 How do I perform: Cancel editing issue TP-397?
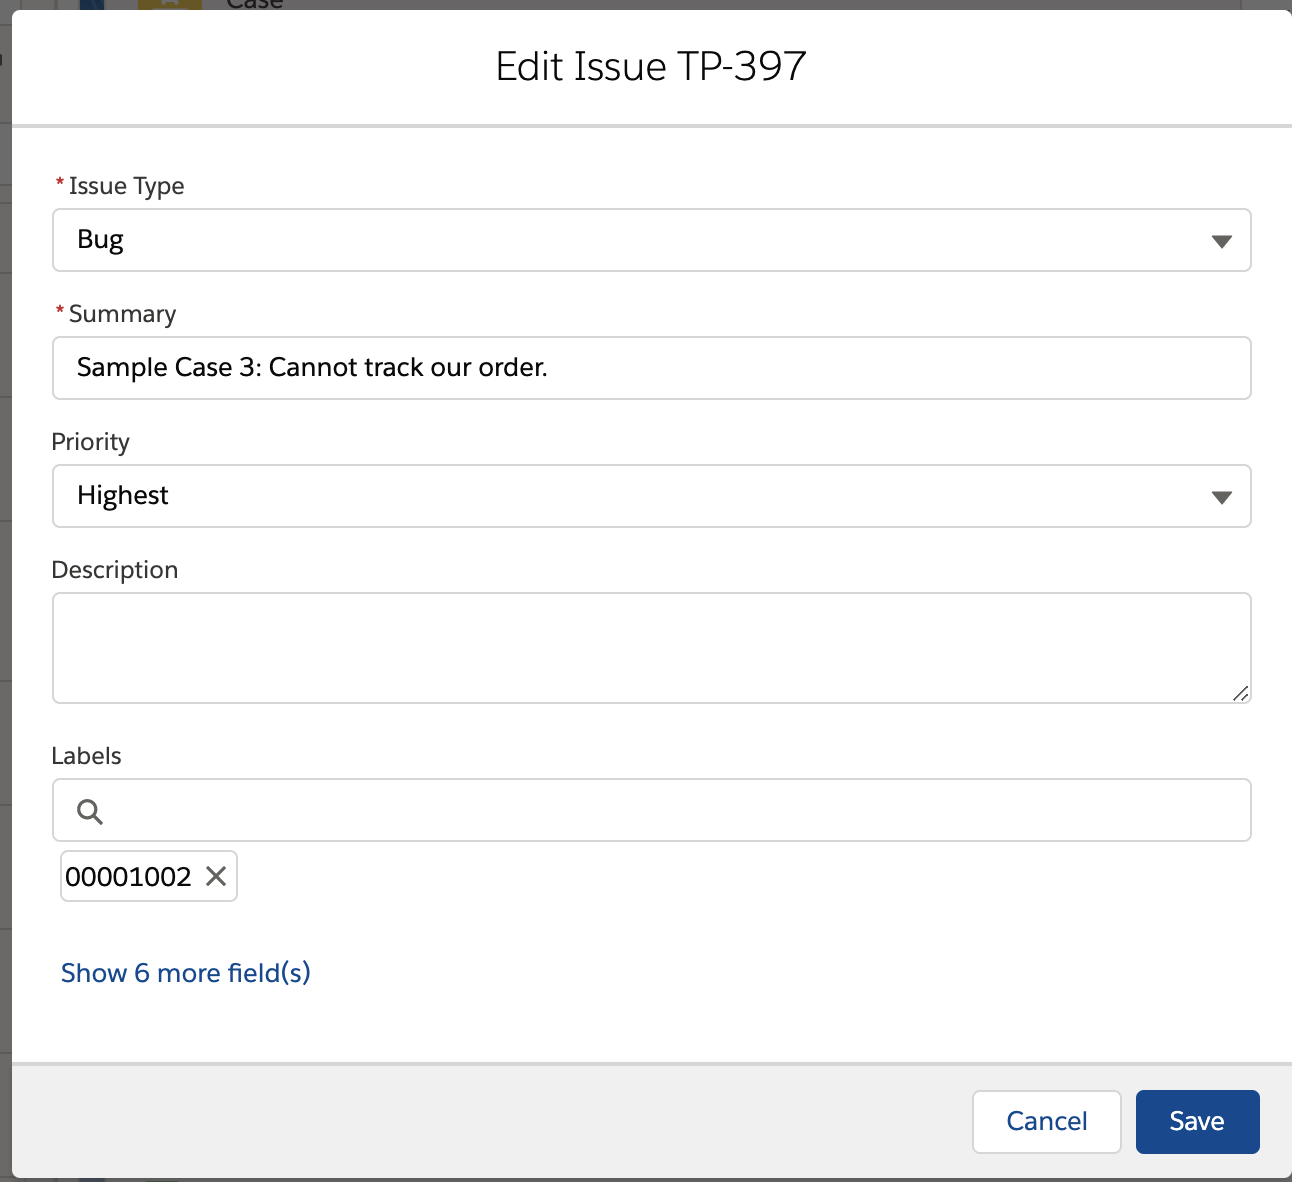point(1046,1121)
